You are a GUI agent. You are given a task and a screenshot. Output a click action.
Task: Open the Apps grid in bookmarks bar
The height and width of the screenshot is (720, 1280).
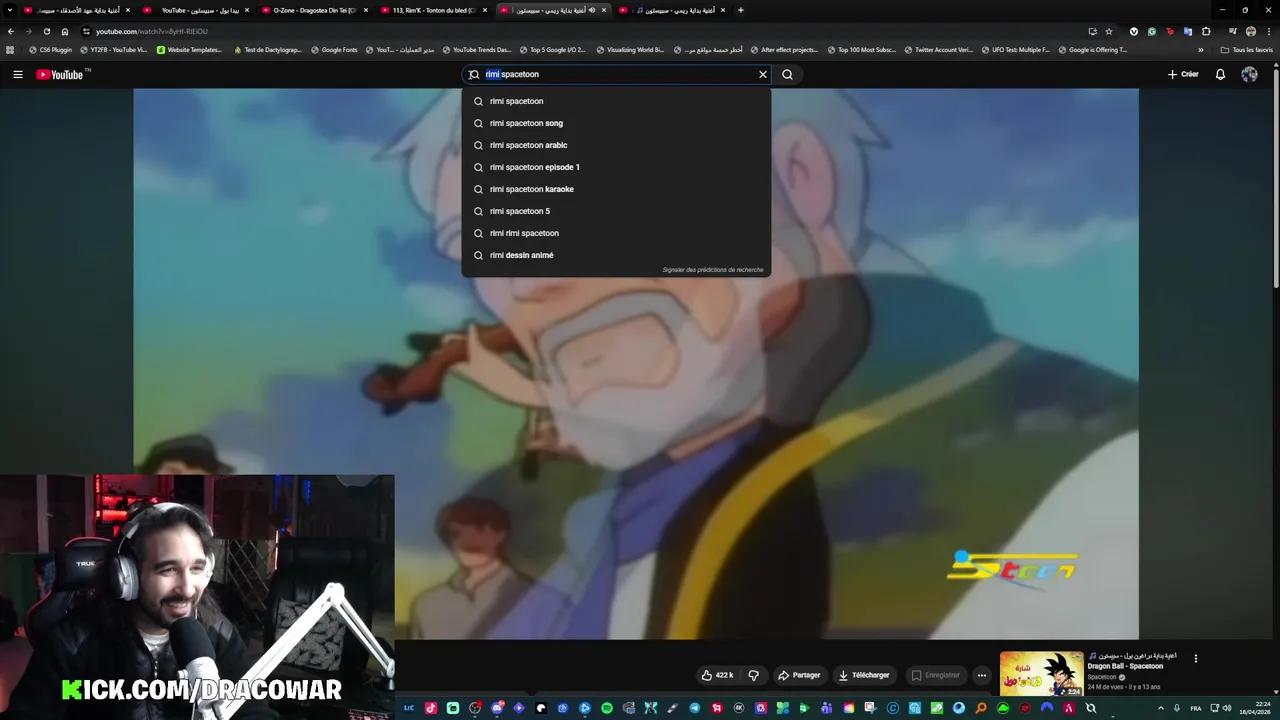click(x=10, y=49)
